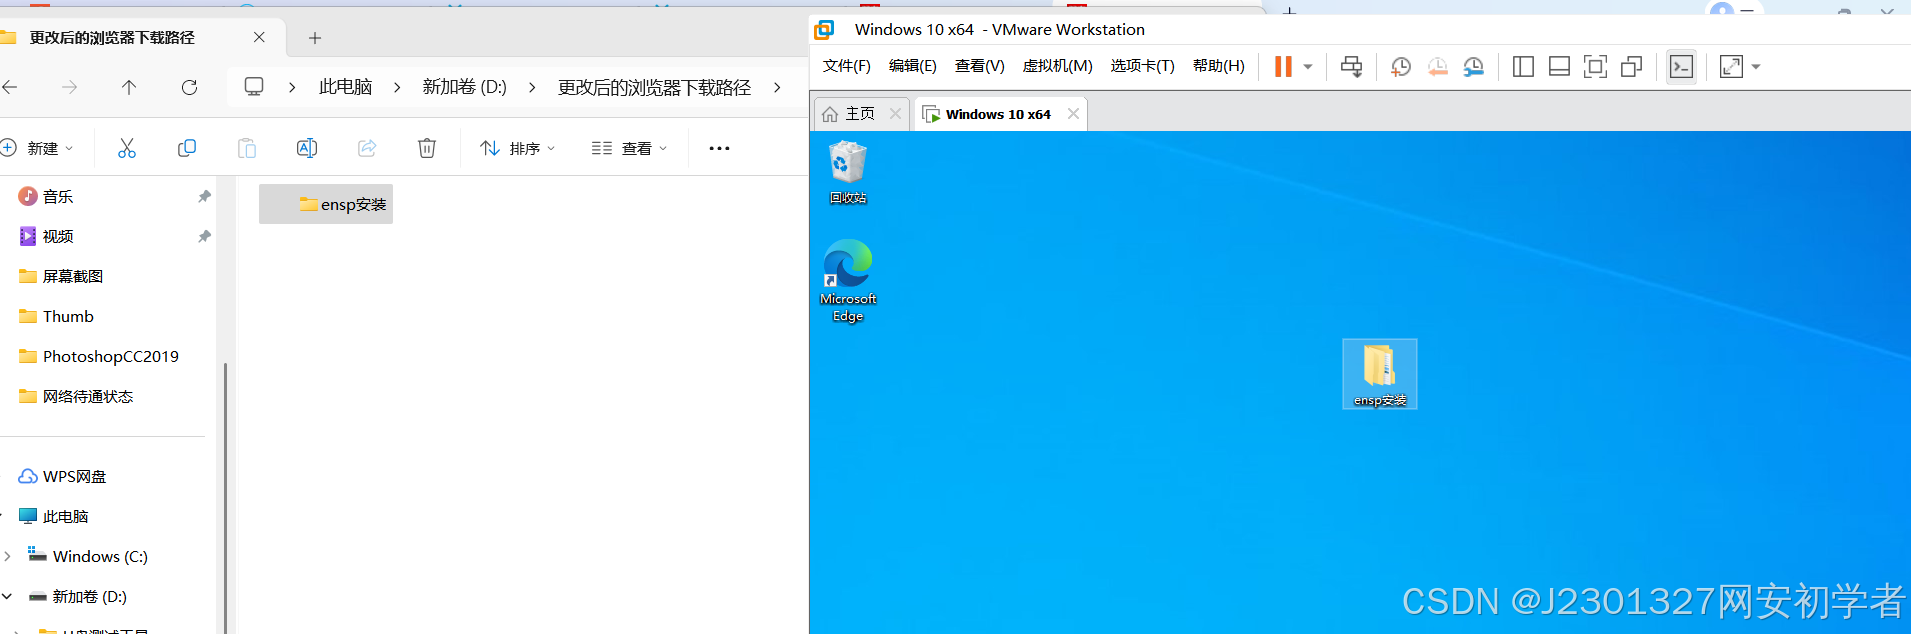The image size is (1911, 634).
Task: Unpin 视频 using its pin icon
Action: [x=204, y=236]
